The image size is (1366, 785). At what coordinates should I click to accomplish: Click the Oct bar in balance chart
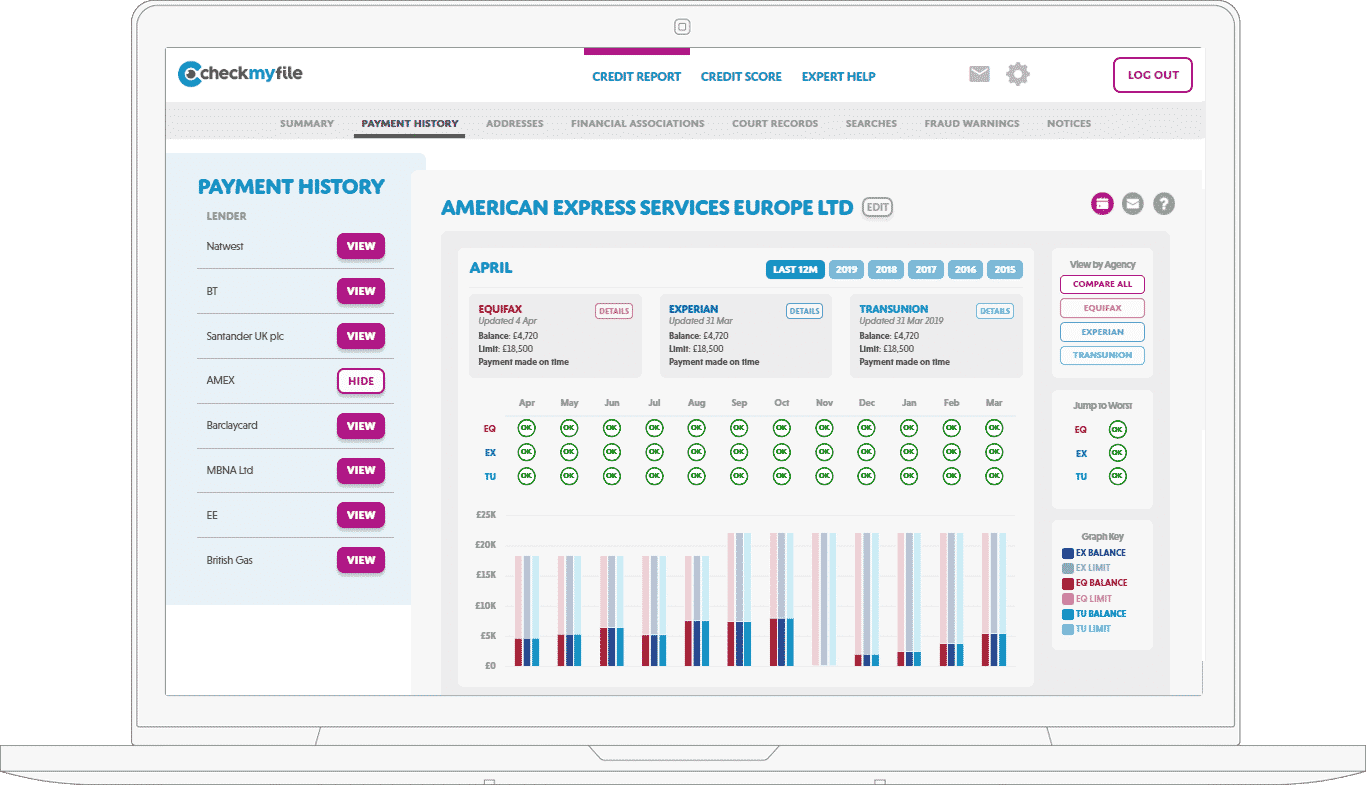782,599
